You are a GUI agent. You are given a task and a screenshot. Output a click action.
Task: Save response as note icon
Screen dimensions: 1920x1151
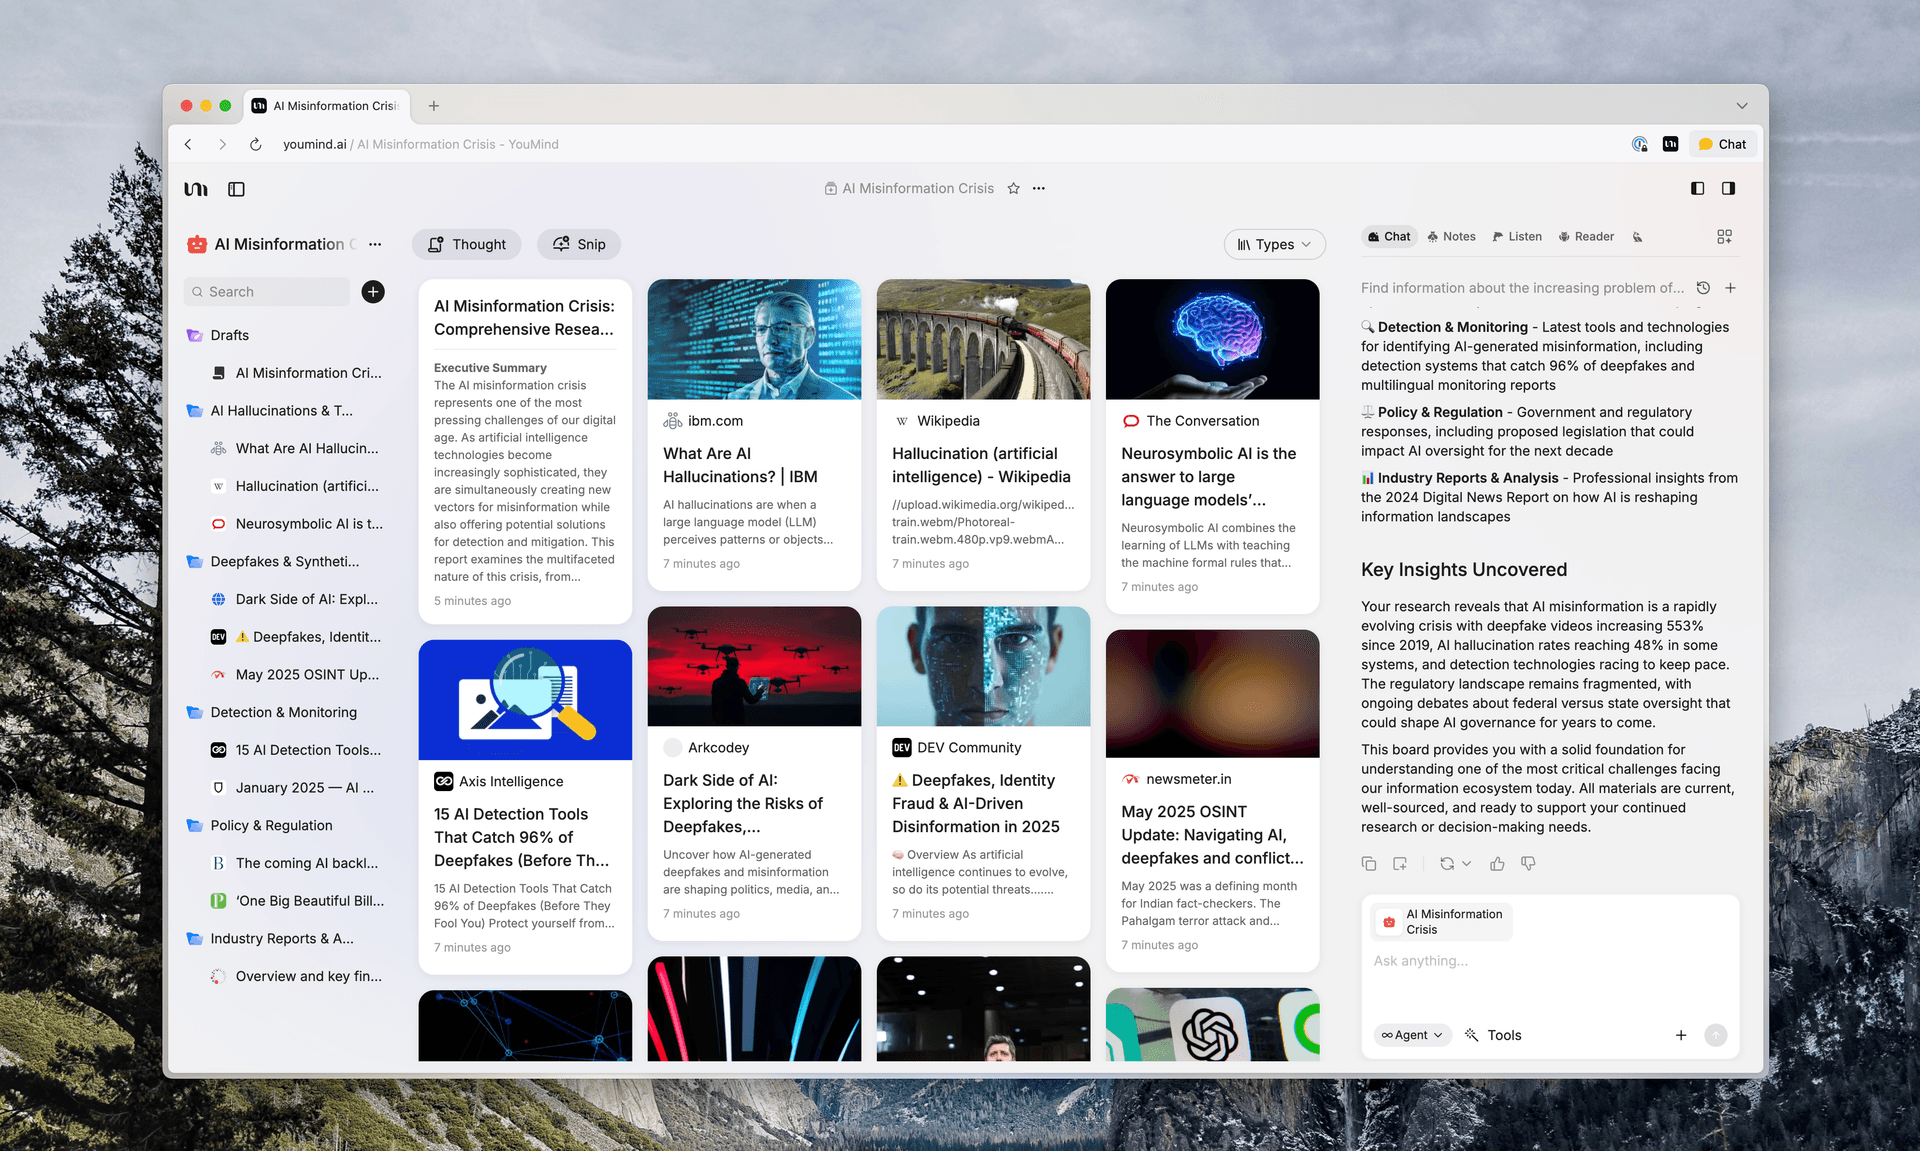(x=1400, y=864)
